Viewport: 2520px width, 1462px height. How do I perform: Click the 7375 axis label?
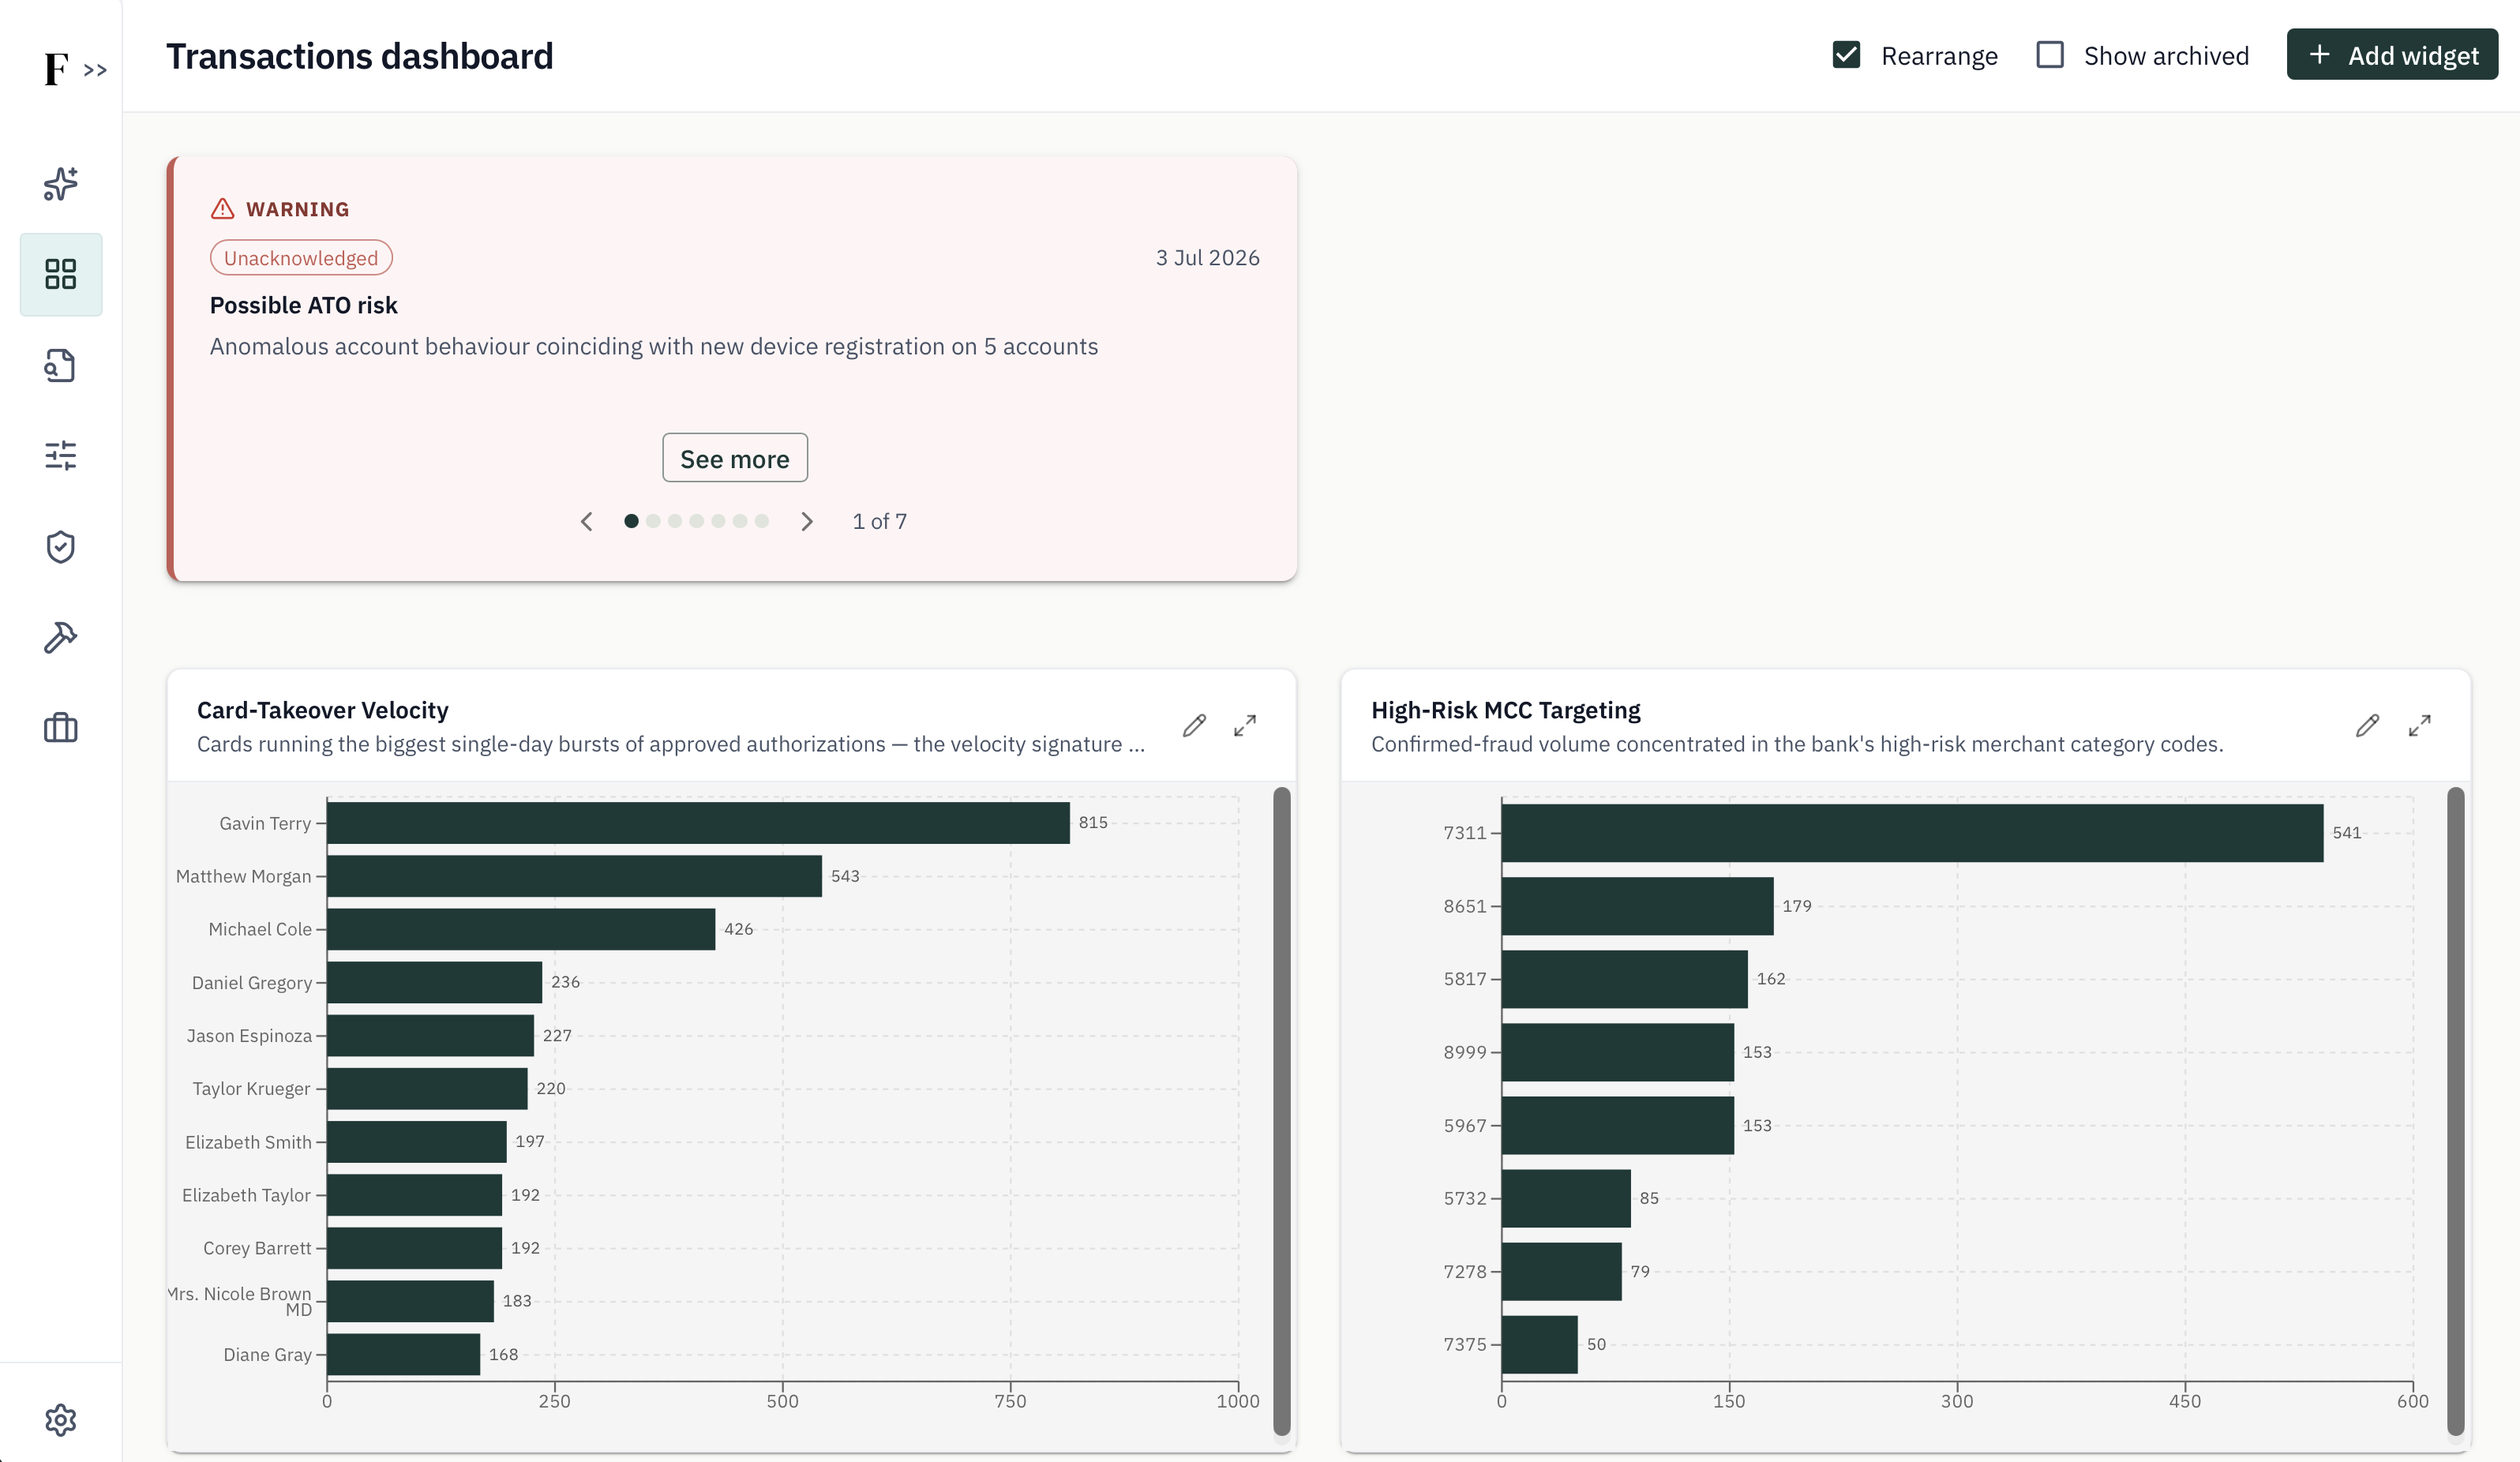click(x=1465, y=1345)
